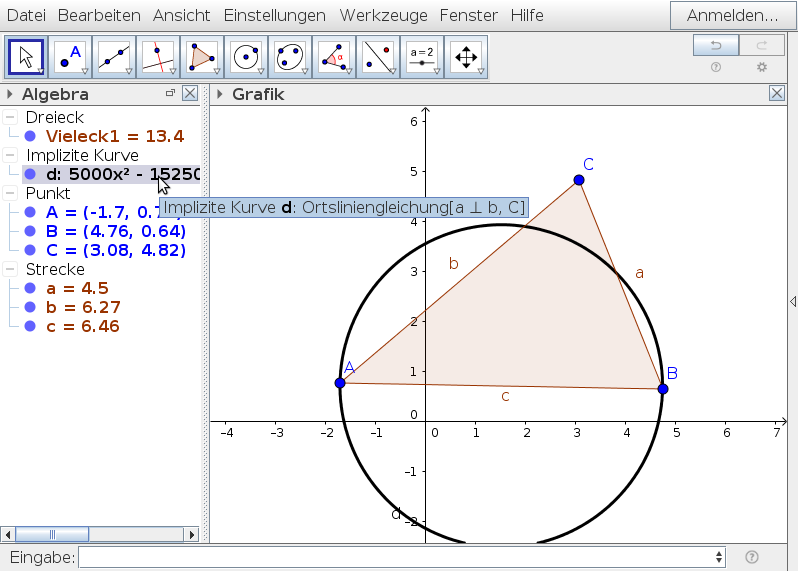Collapse the Strecke tree group
The image size is (798, 571).
tap(10, 269)
